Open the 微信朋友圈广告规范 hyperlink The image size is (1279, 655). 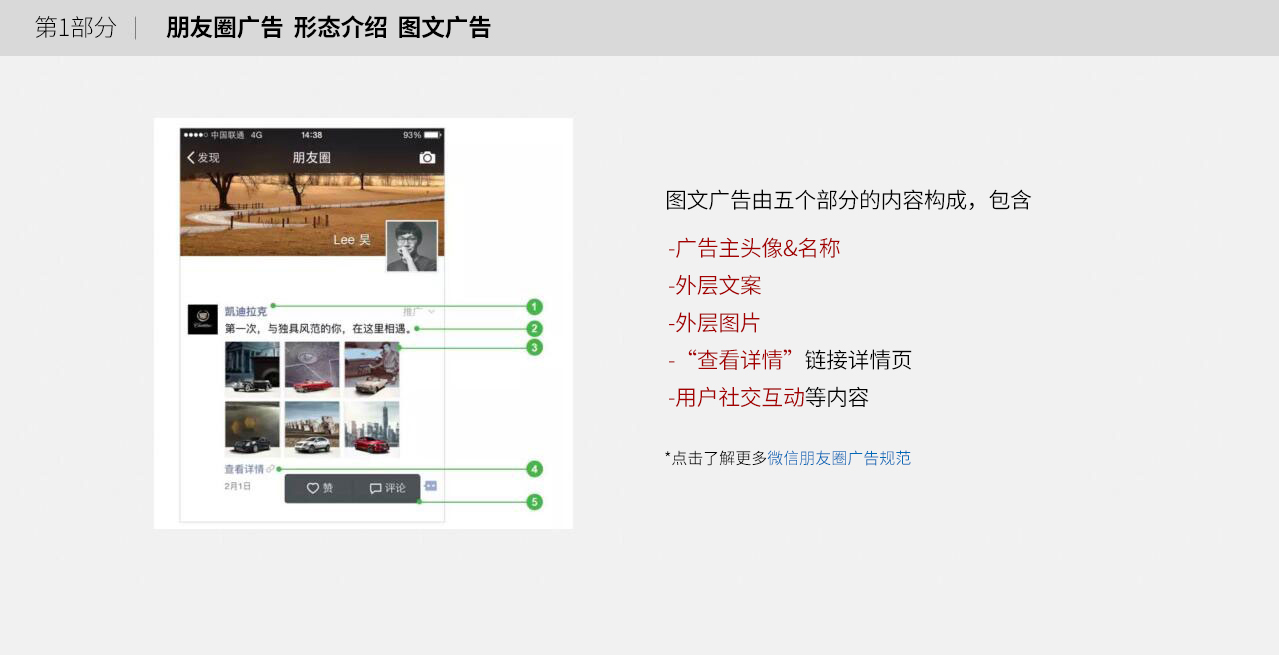(x=839, y=458)
